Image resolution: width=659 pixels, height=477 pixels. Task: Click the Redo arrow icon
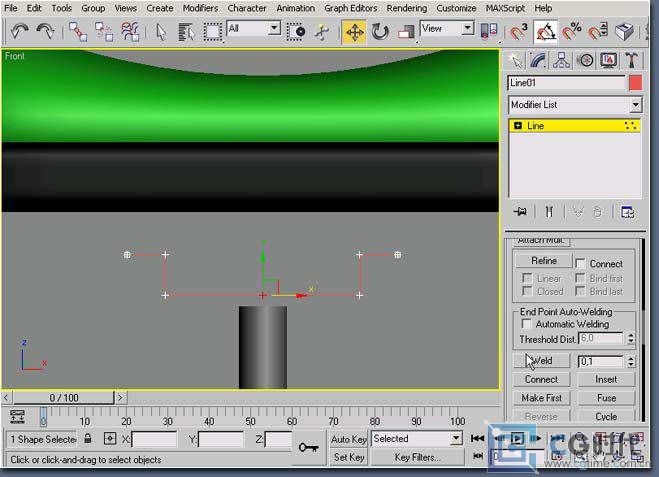tap(45, 32)
